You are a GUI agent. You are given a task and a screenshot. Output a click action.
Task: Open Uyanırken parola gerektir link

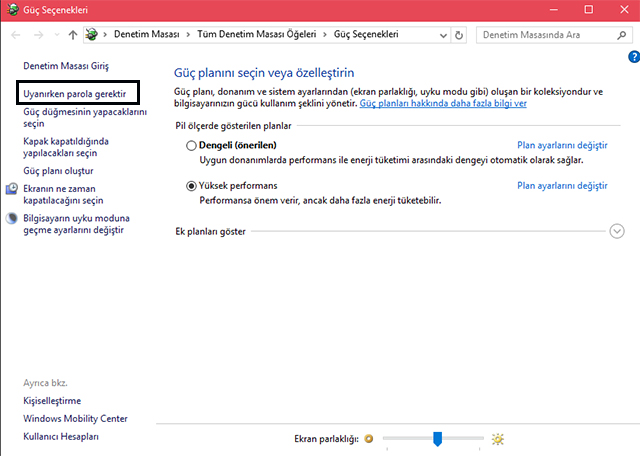coord(75,94)
